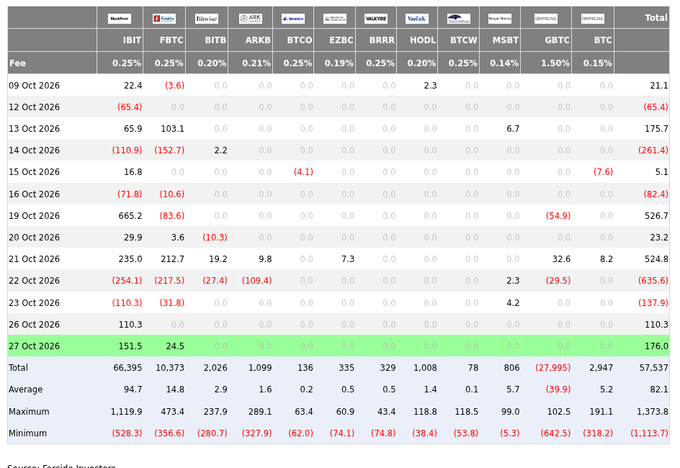Viewport: 680px width, 468px height.
Task: Click the 19 Oct 2026 date cell
Action: [34, 216]
